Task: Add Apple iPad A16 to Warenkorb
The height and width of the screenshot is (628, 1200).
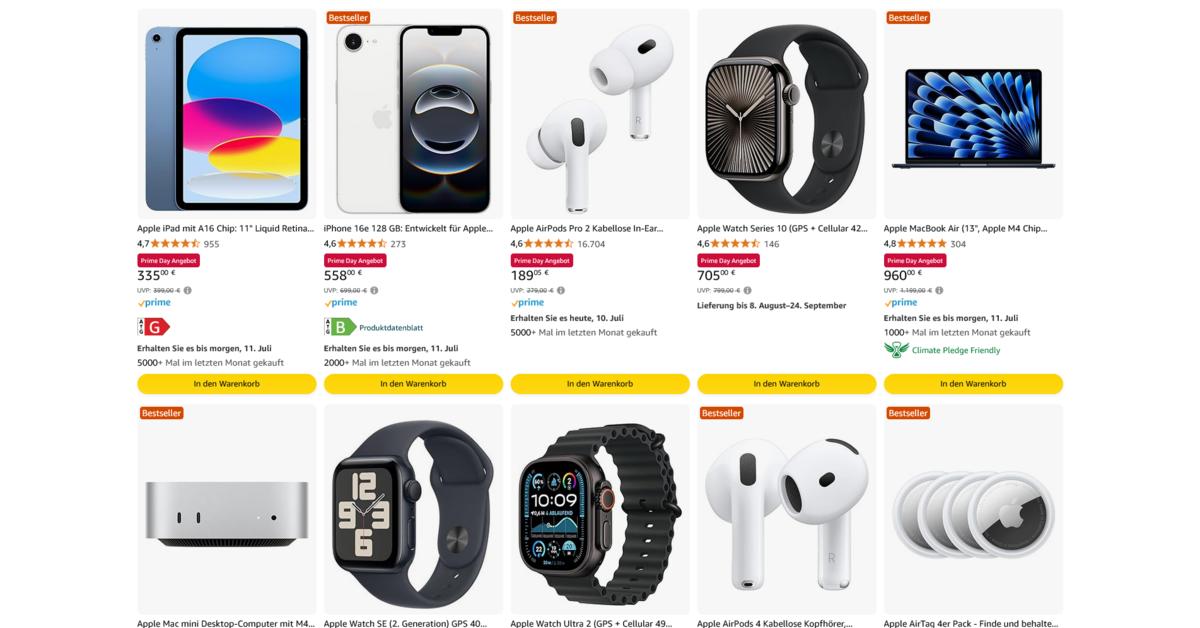Action: [x=226, y=384]
